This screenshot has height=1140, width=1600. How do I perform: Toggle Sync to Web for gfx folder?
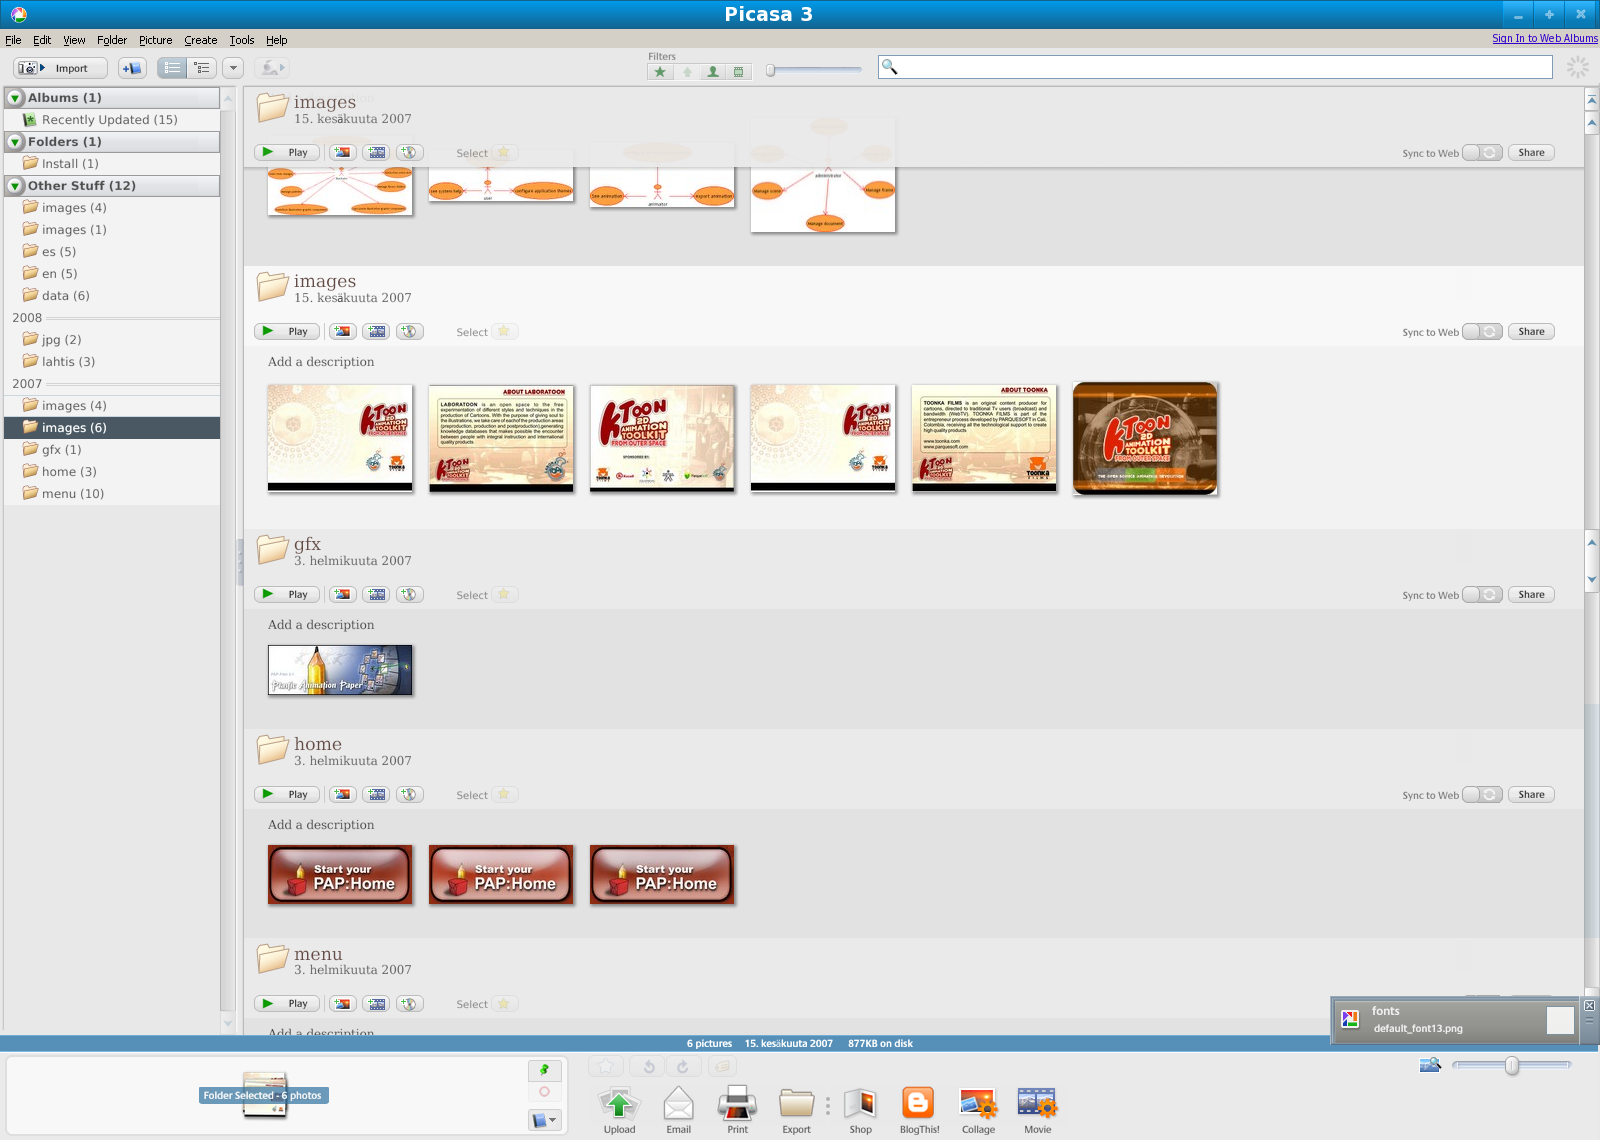1482,595
